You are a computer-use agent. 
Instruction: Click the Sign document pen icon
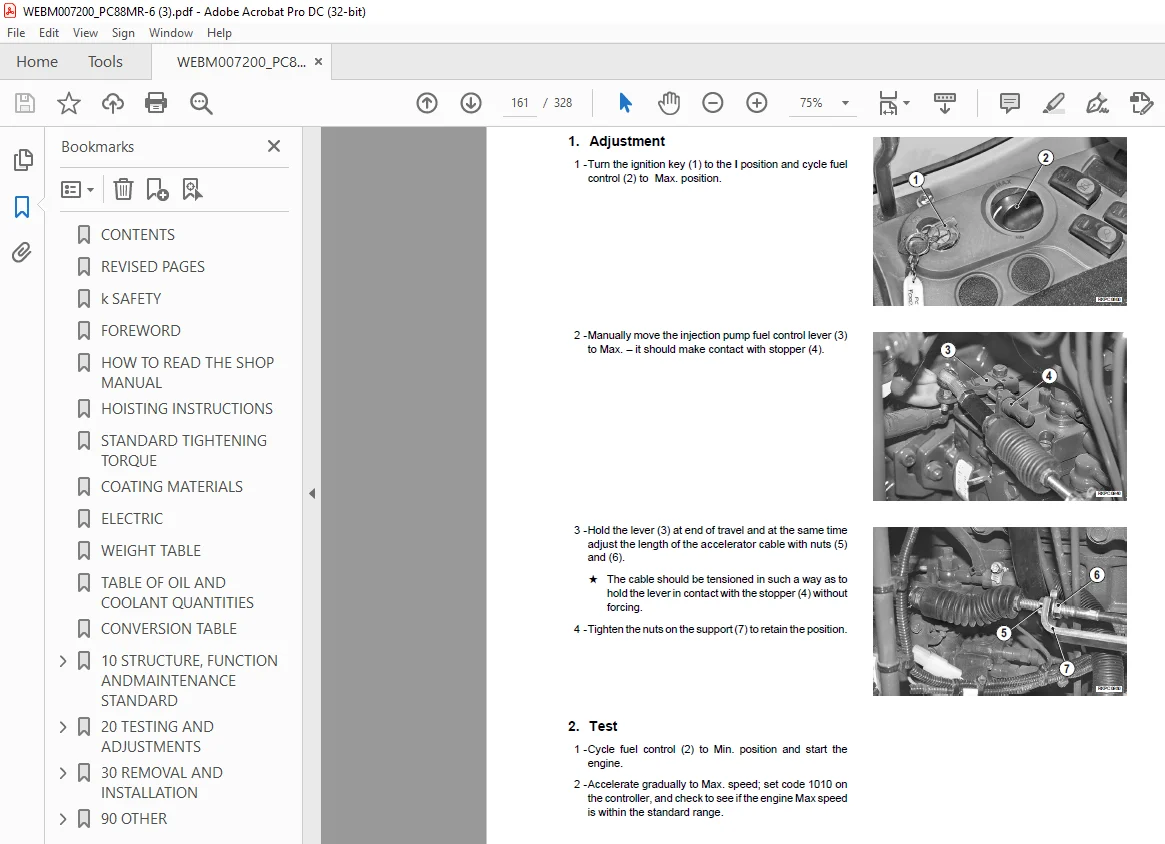coord(1097,103)
